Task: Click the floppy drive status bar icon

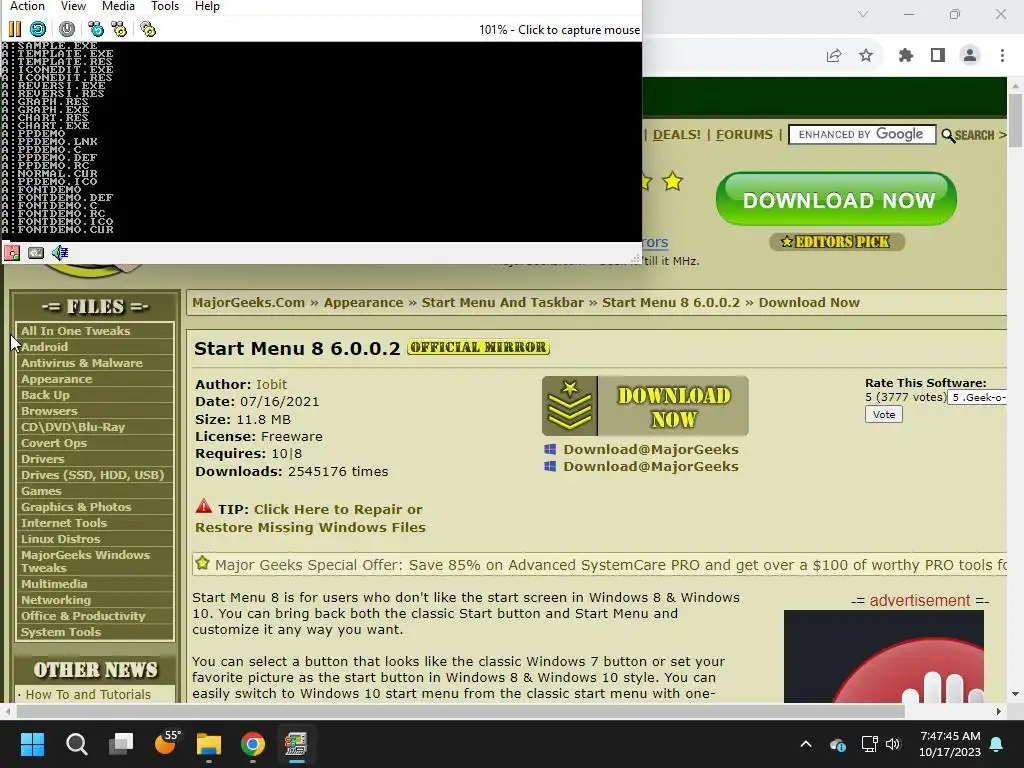Action: point(12,253)
